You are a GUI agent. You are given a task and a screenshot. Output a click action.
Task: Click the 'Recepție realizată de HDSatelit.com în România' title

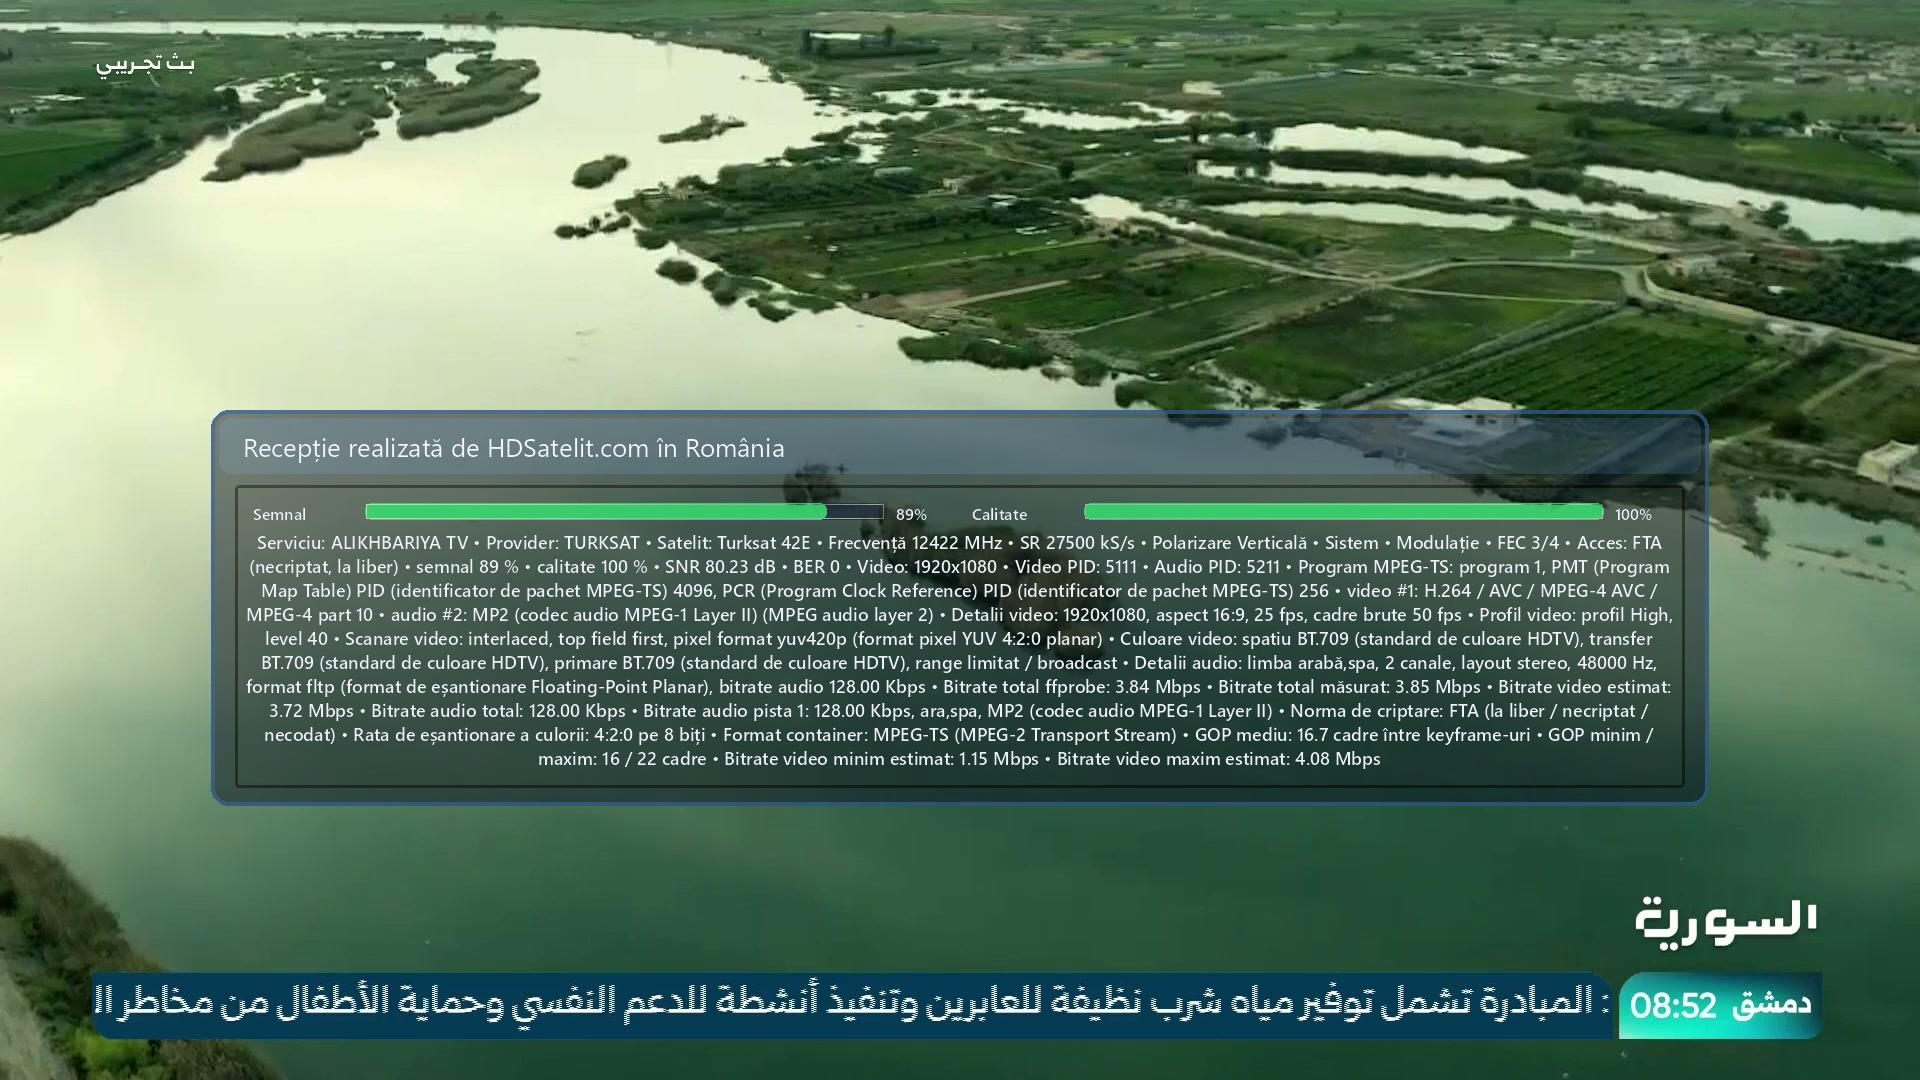pyautogui.click(x=513, y=448)
